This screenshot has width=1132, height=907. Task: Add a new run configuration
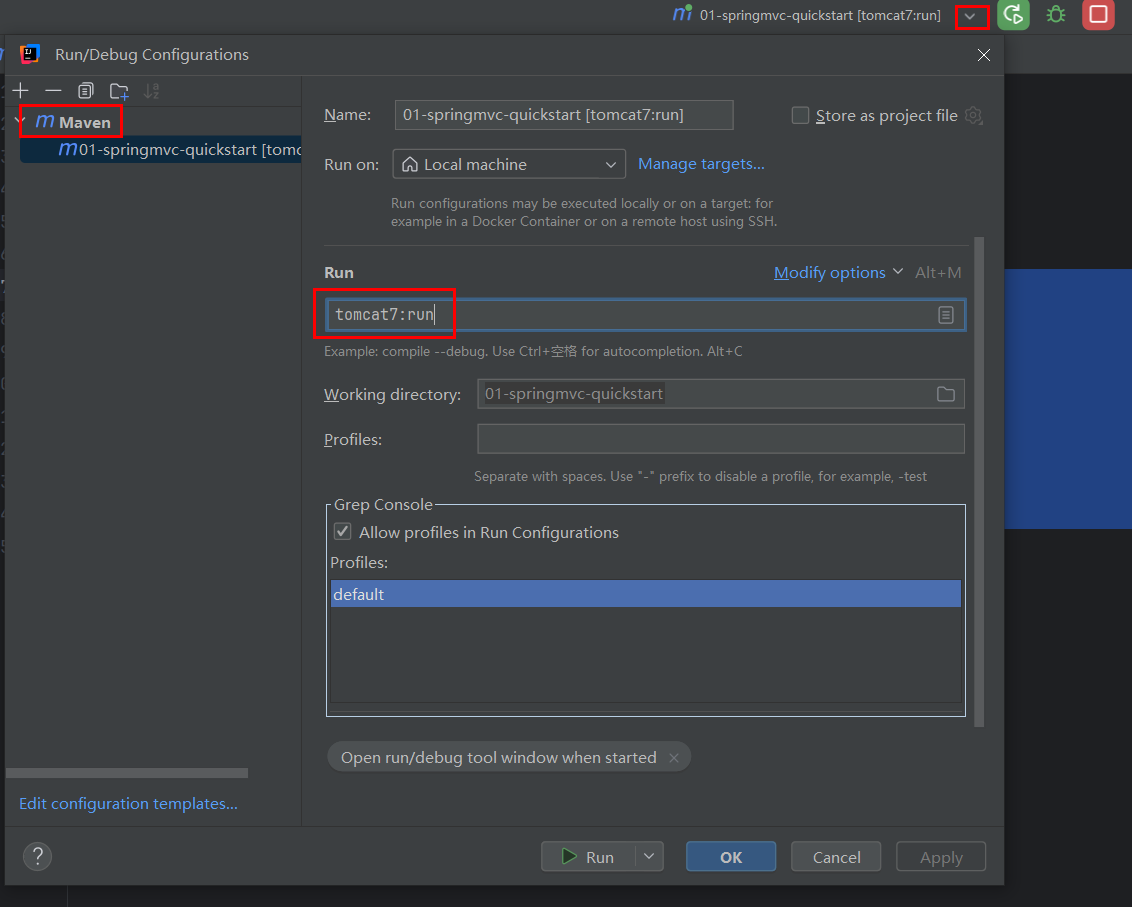(x=21, y=91)
